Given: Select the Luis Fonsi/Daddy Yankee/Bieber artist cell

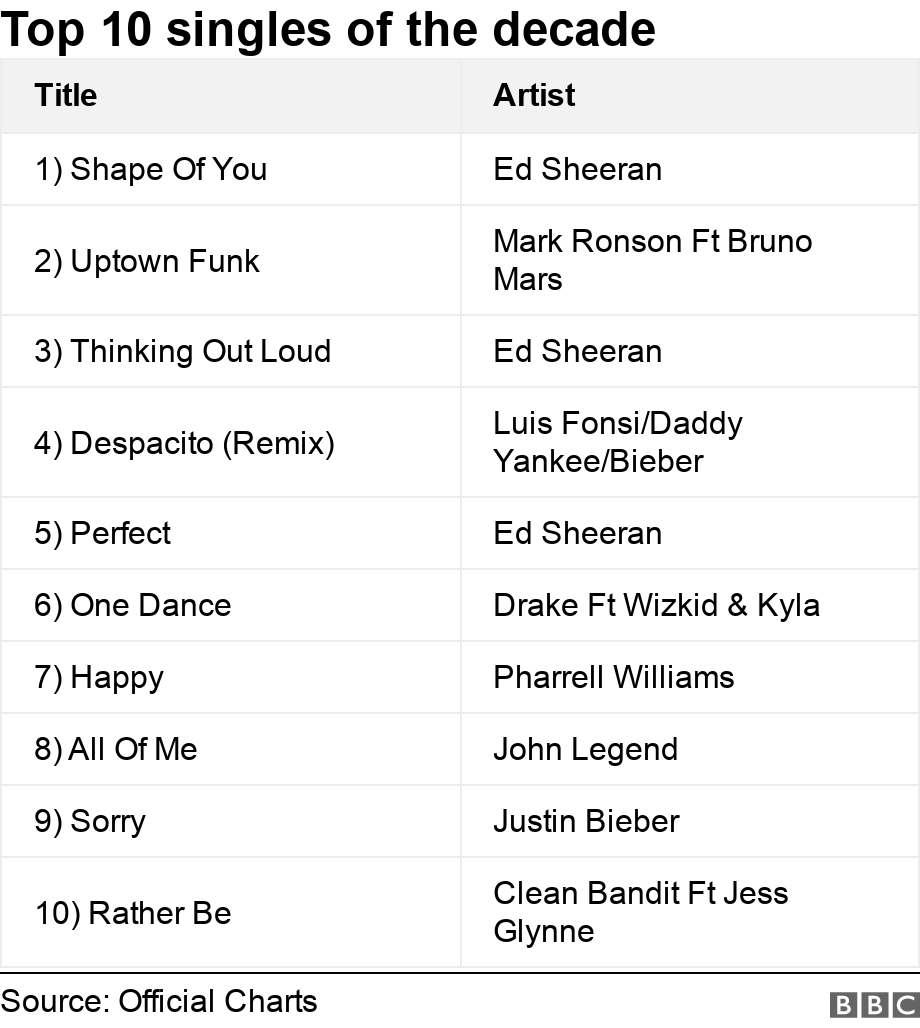Looking at the screenshot, I should pyautogui.click(x=617, y=442).
